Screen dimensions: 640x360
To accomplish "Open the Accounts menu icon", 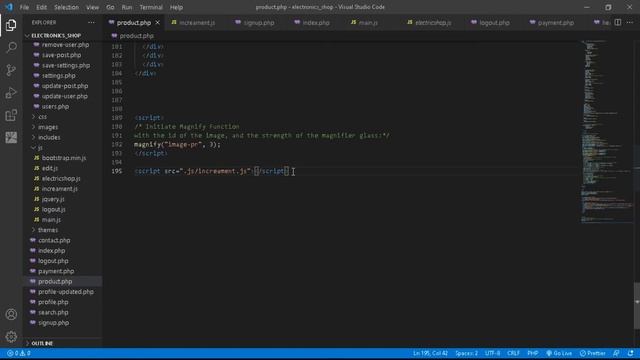I will (x=11, y=314).
